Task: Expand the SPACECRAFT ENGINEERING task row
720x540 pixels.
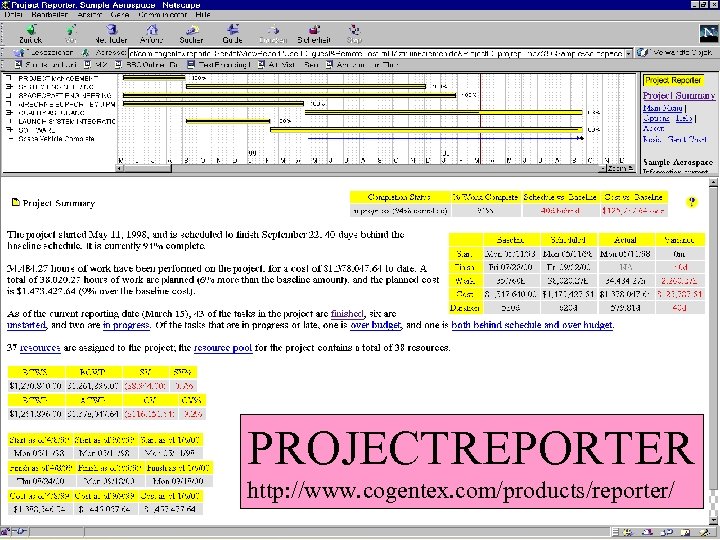Action: coord(9,96)
